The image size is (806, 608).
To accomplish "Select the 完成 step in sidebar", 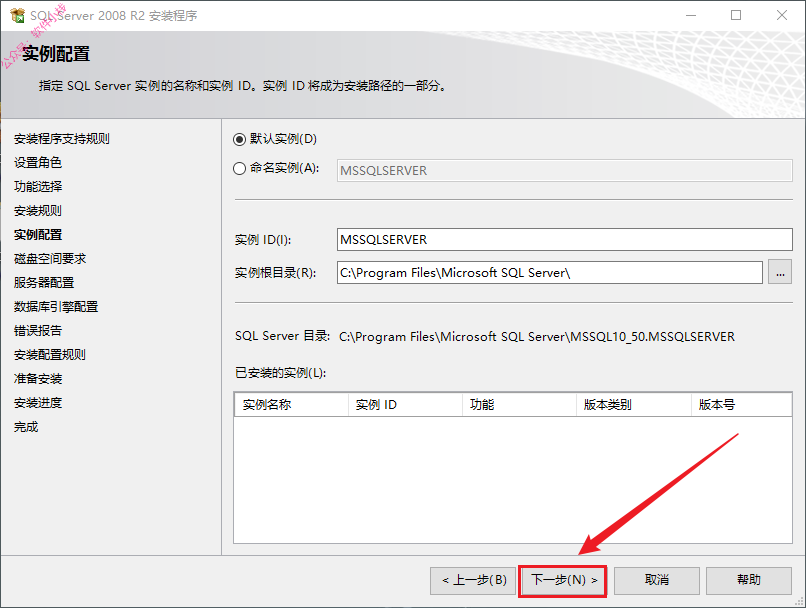I will coord(26,427).
